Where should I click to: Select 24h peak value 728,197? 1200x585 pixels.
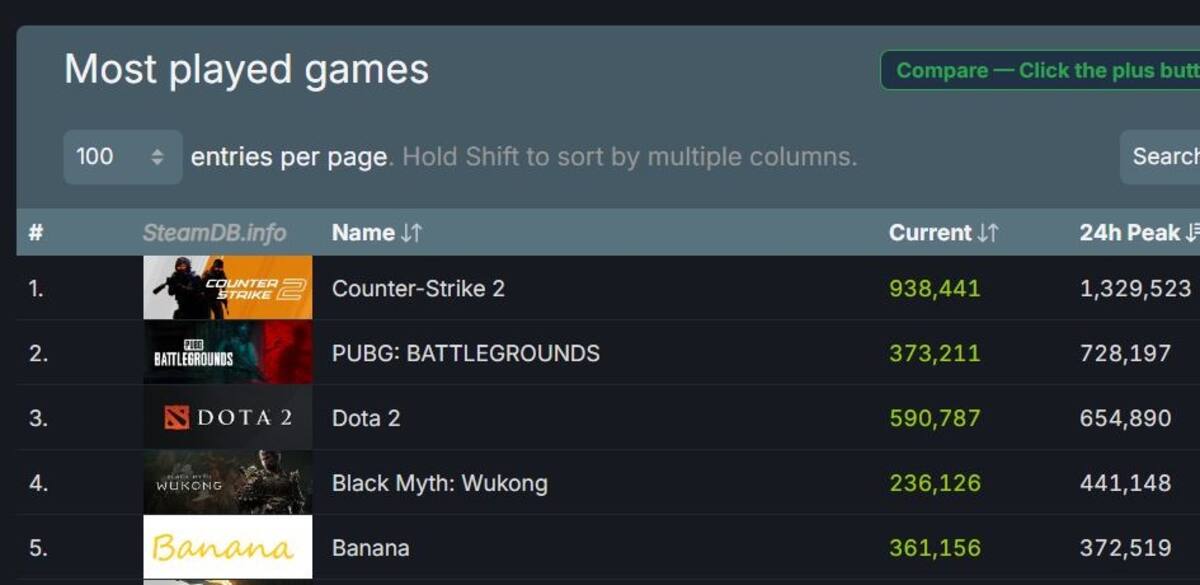click(x=1125, y=353)
